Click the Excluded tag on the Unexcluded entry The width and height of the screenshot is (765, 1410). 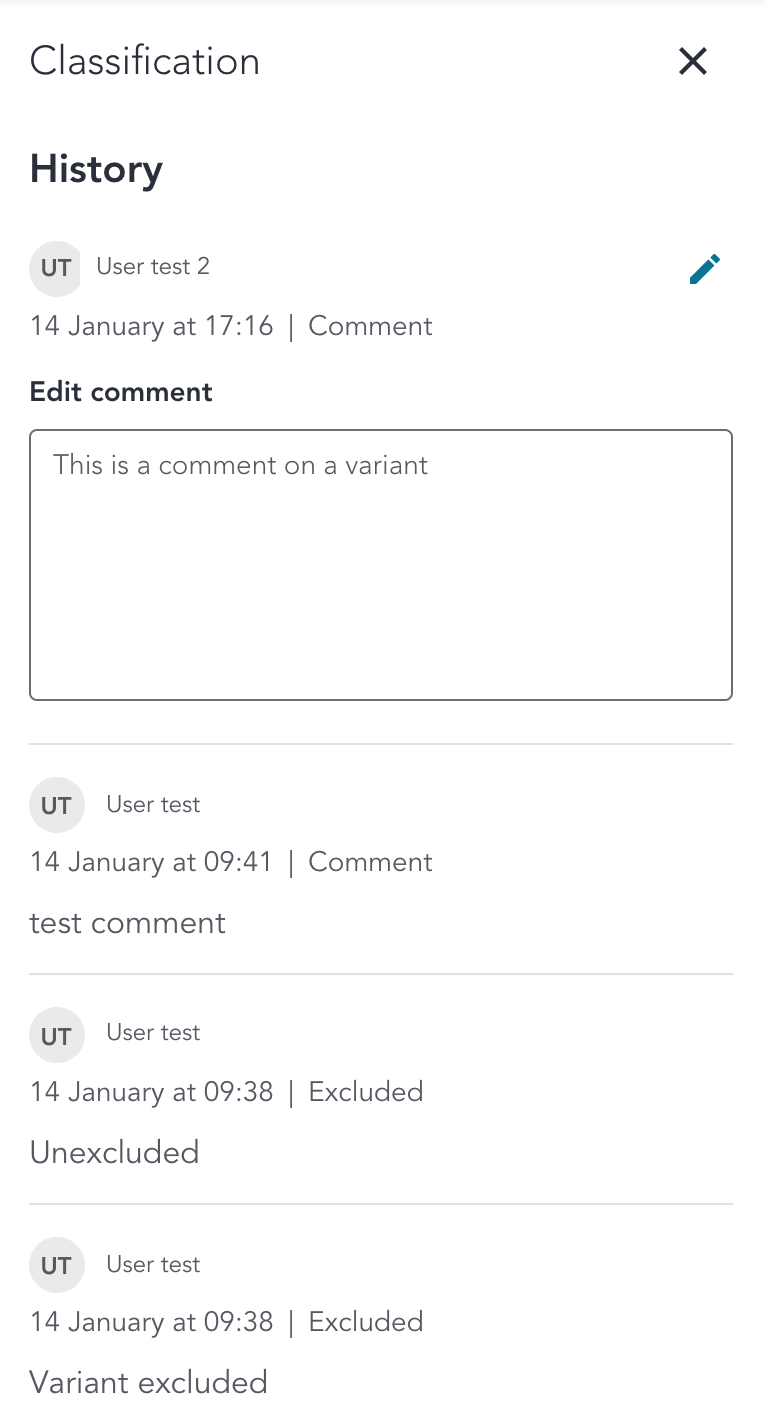coord(366,1092)
